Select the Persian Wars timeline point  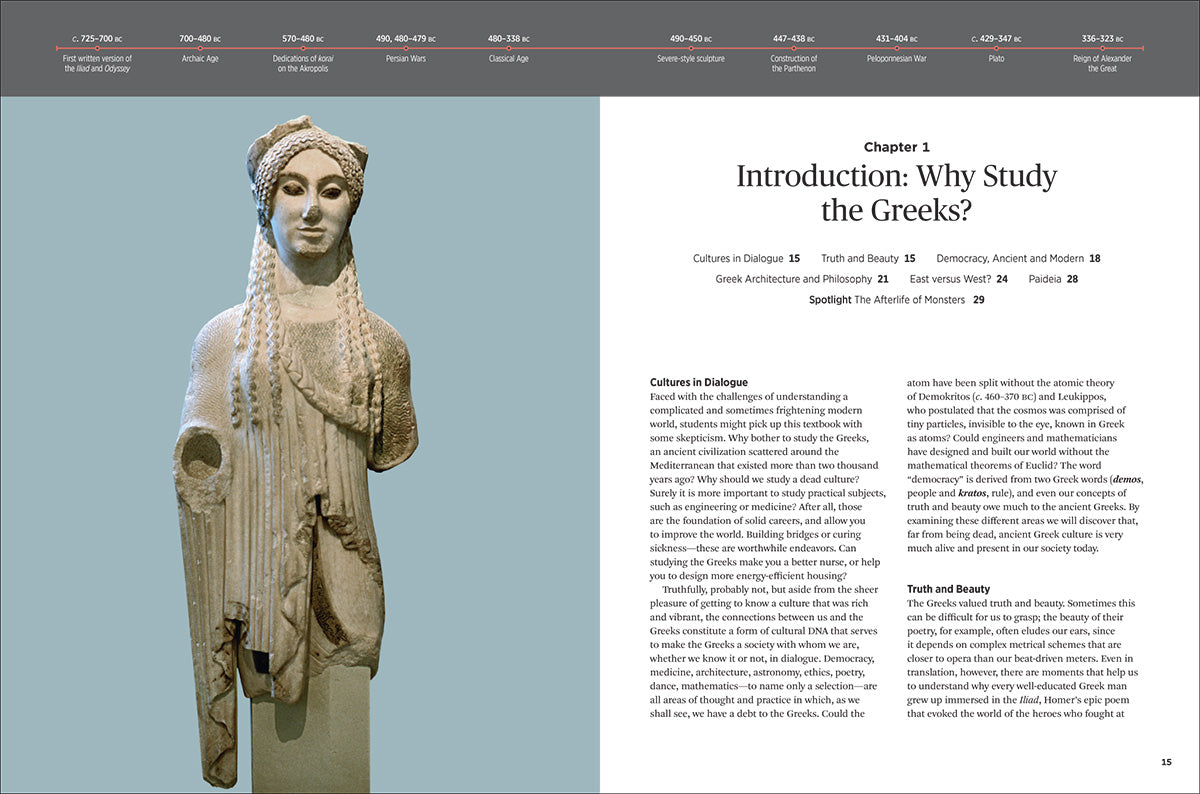click(x=405, y=48)
